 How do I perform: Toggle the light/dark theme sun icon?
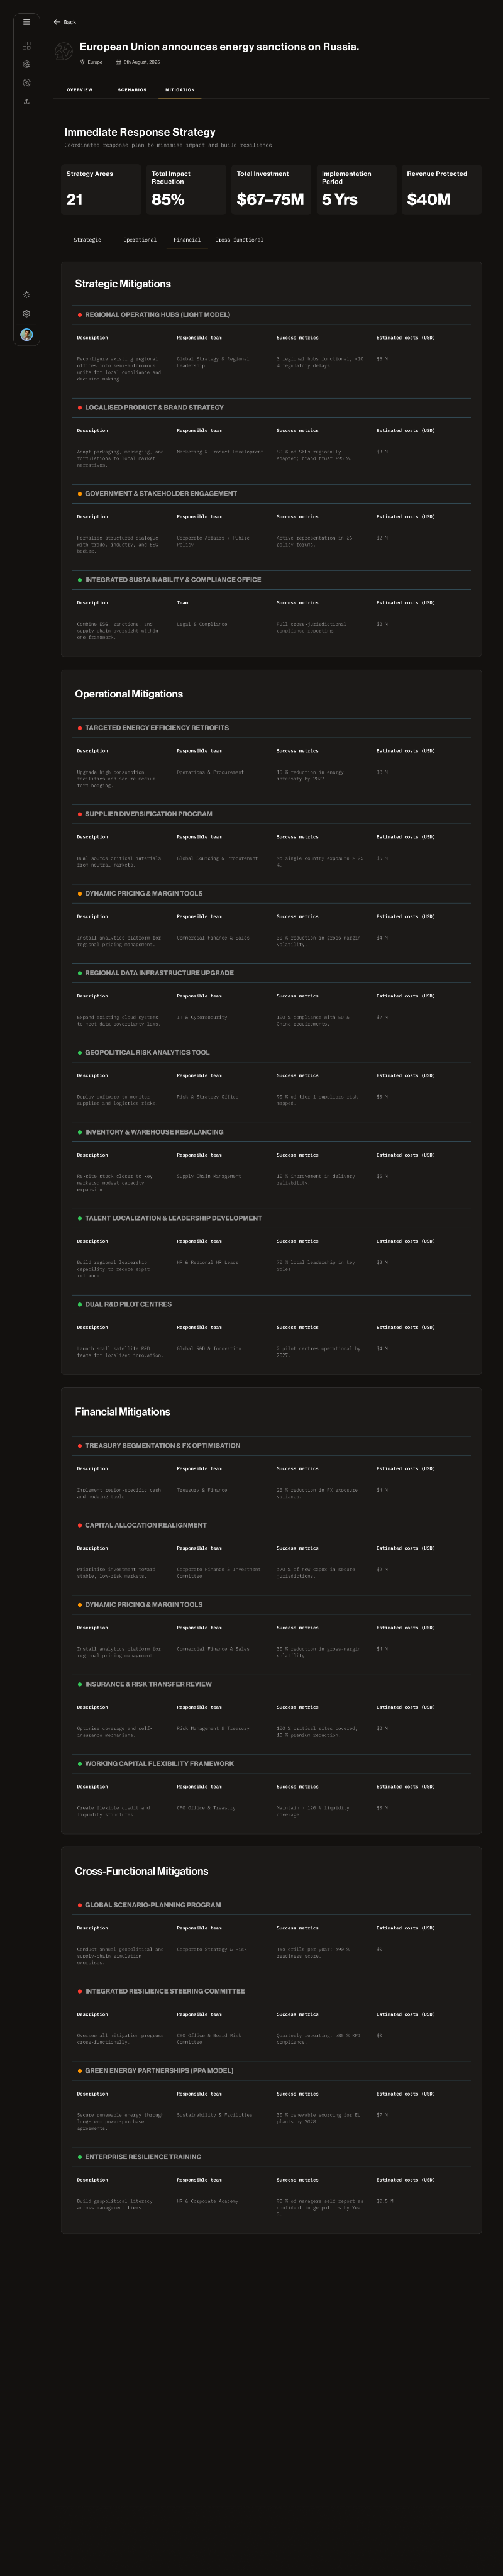point(26,294)
